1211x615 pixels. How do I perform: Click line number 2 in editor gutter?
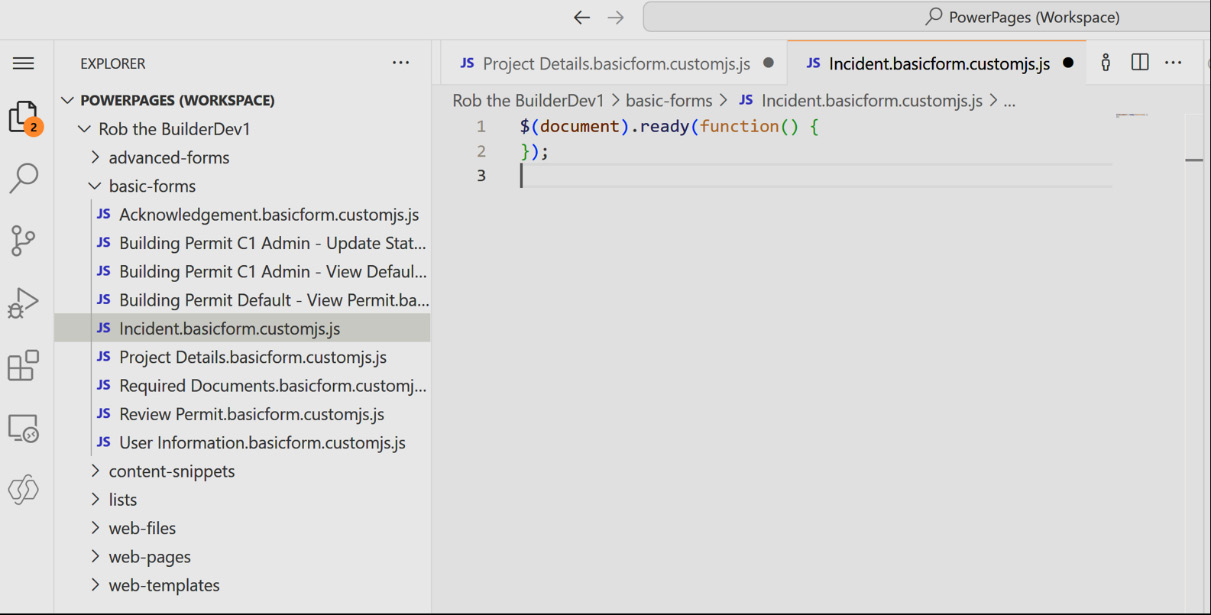[481, 151]
